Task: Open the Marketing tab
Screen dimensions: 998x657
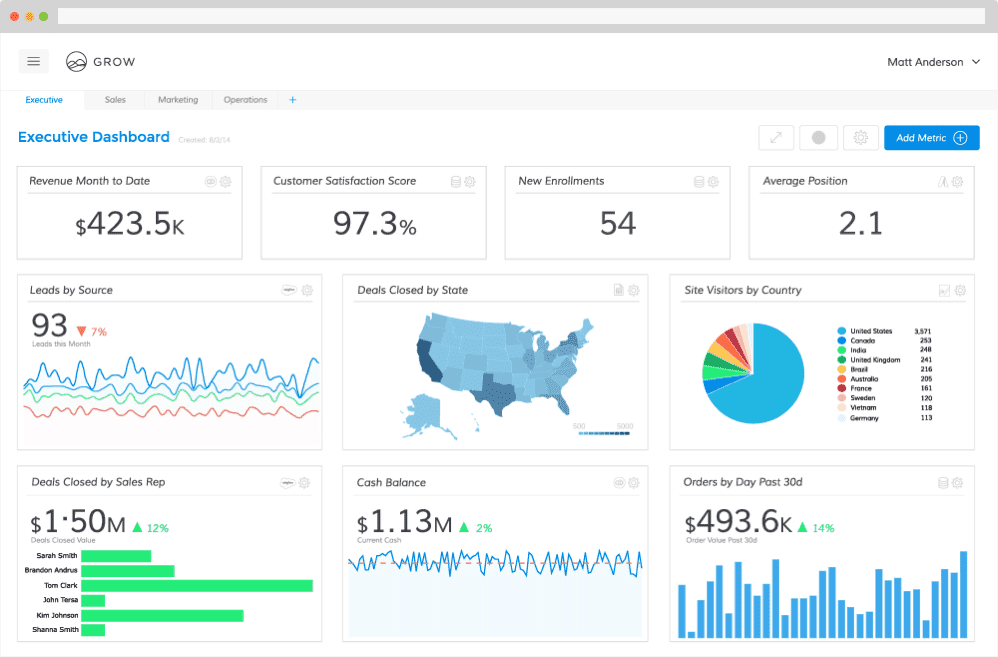Action: (178, 100)
